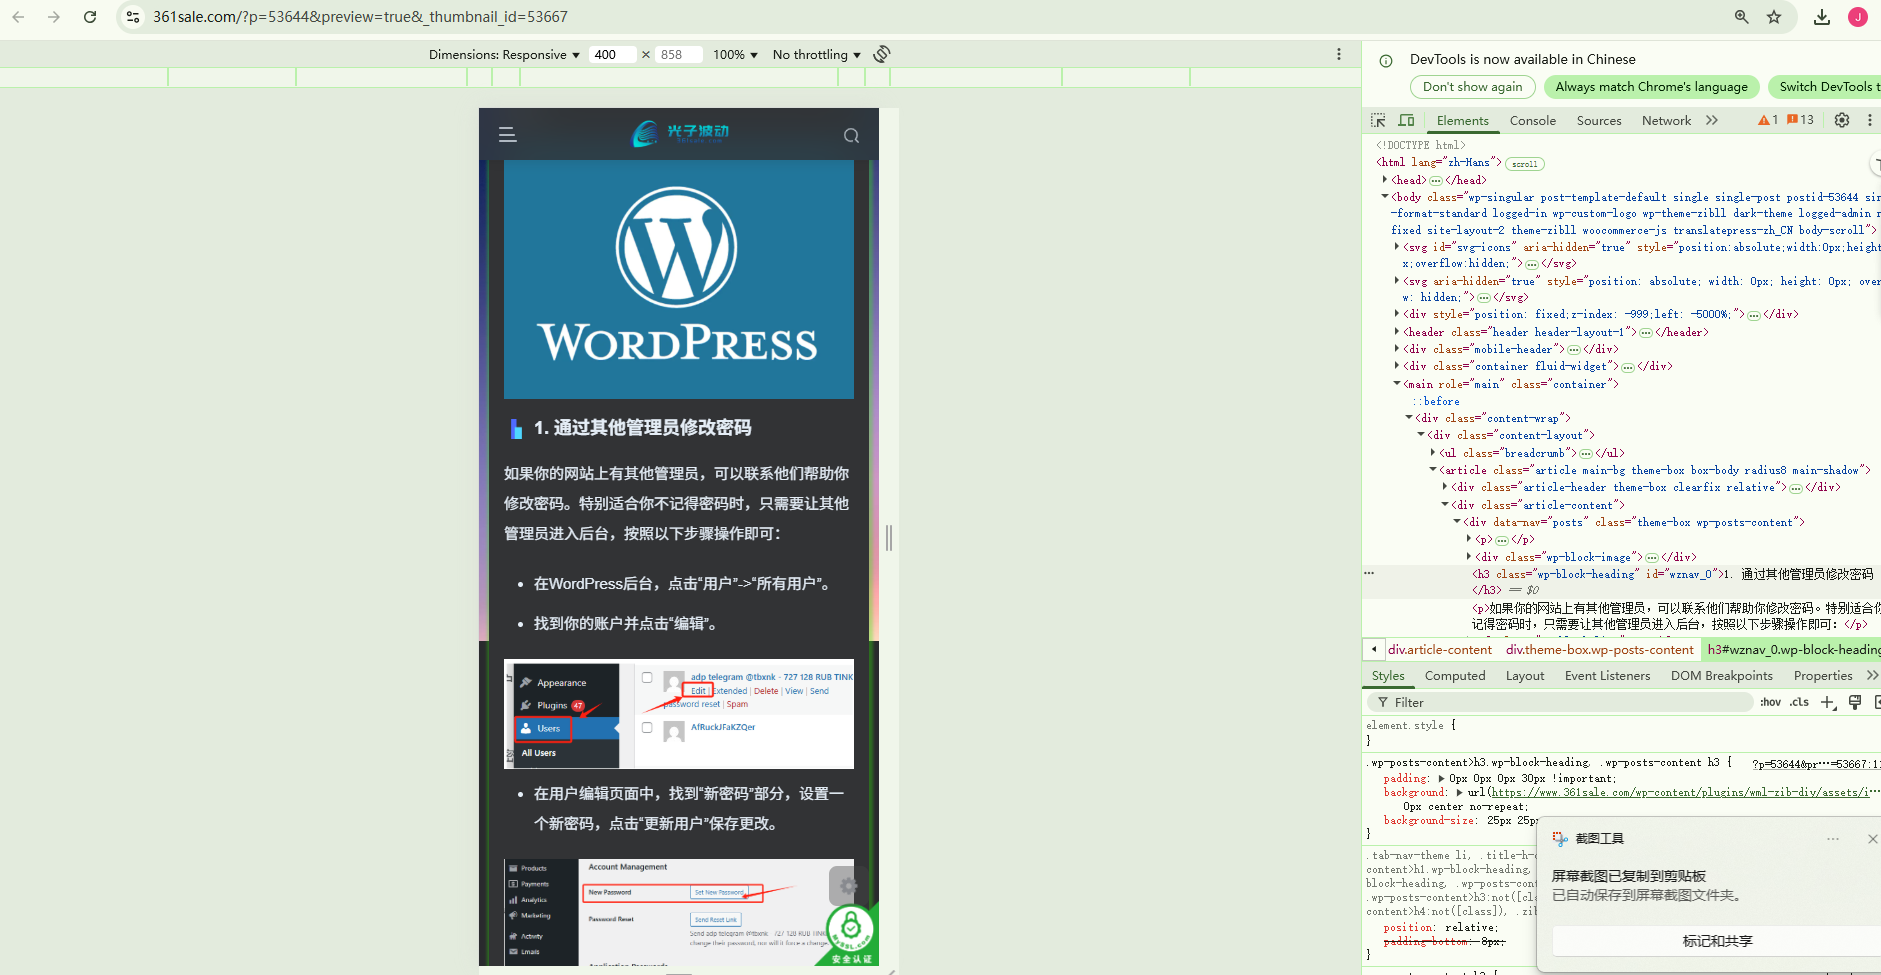This screenshot has width=1881, height=975.
Task: Click the downloads icon in the browser toolbar
Action: (1822, 17)
